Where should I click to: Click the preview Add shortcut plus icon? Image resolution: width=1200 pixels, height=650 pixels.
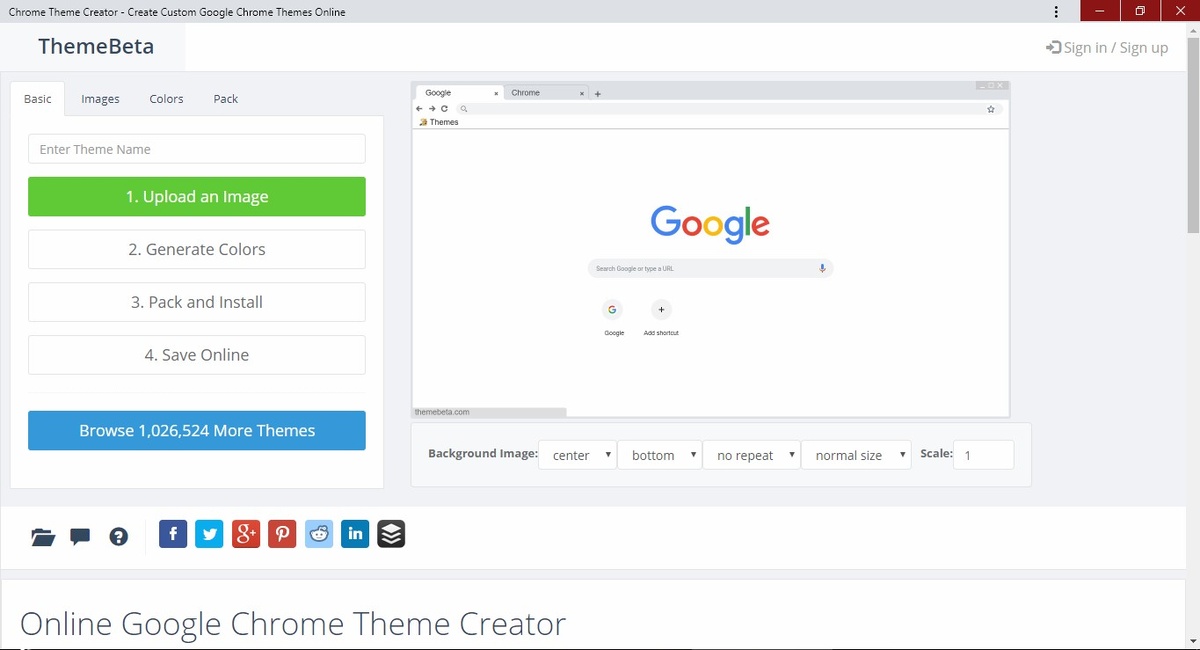661,310
